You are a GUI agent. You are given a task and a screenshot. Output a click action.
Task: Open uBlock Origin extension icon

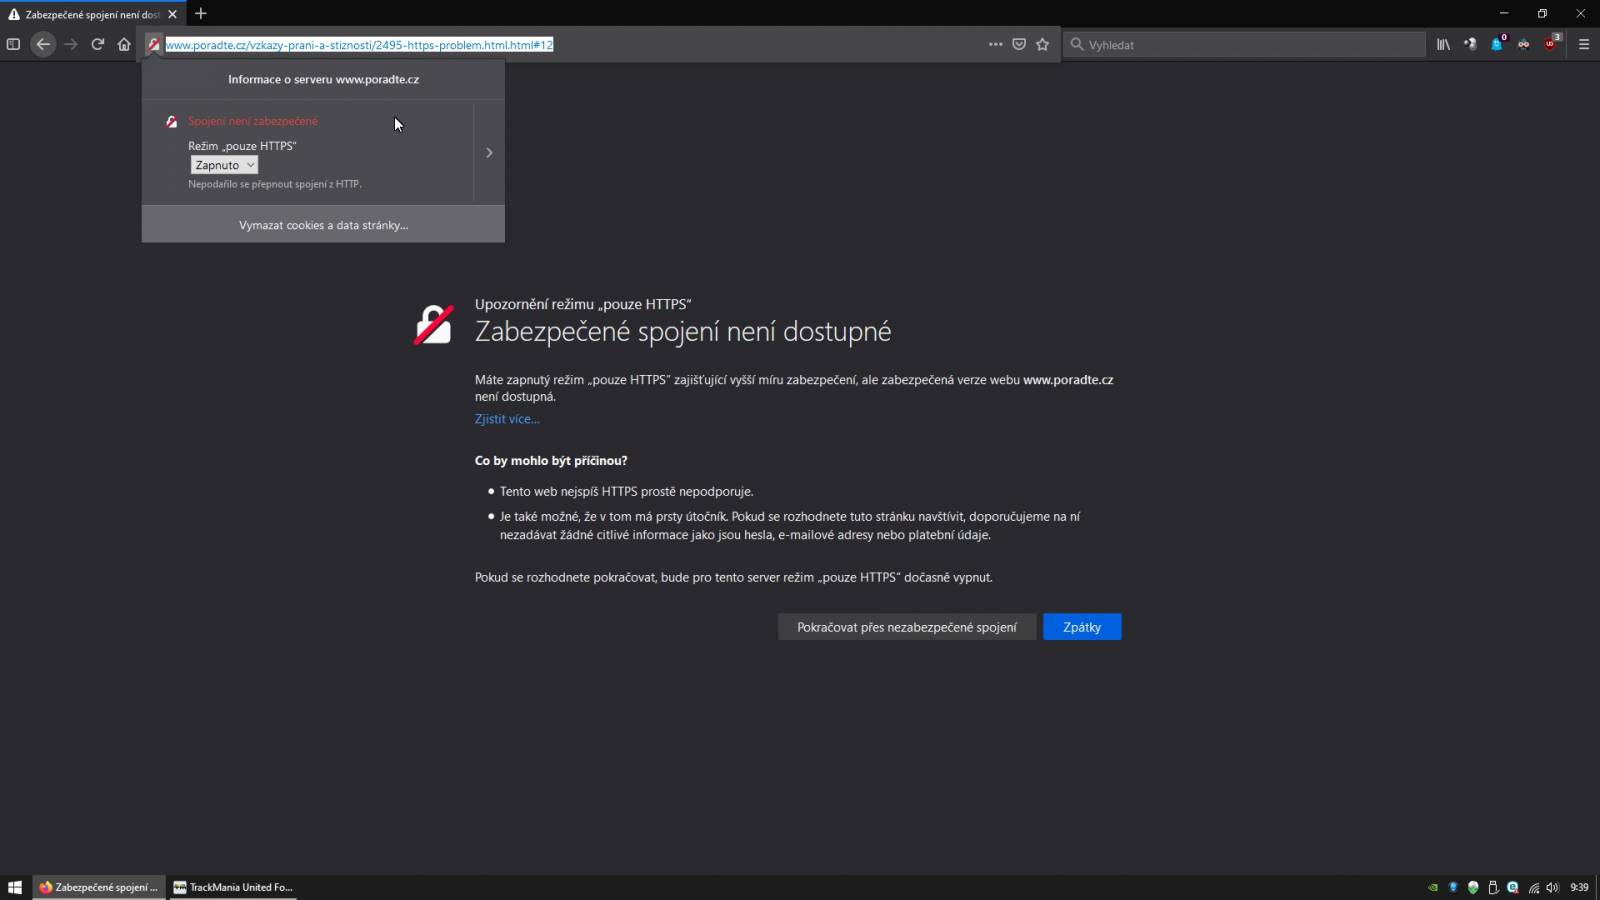[1551, 44]
